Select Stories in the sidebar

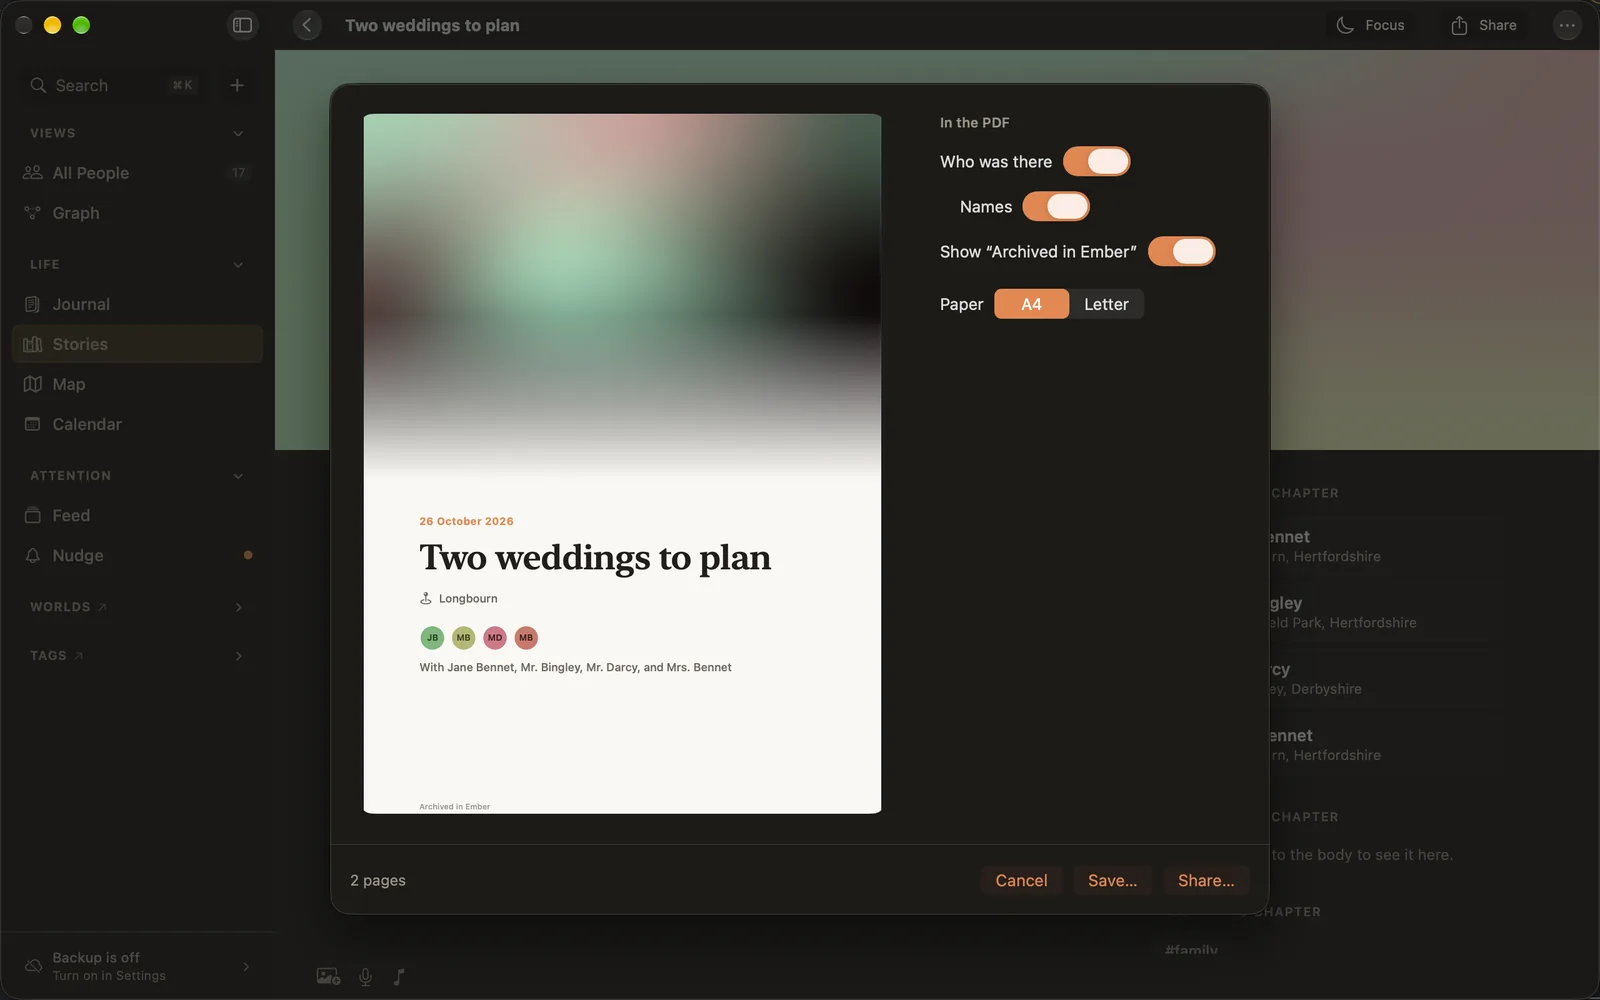tap(137, 344)
